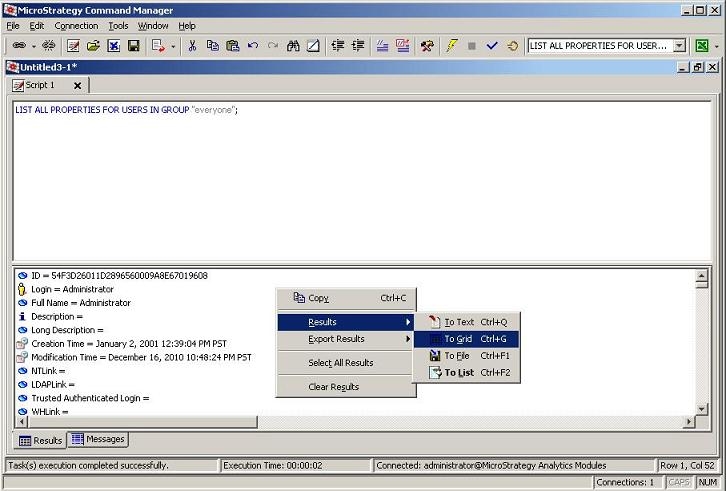Click the close script toolbar icon
Viewport: 726px width, 491px height.
(113, 45)
